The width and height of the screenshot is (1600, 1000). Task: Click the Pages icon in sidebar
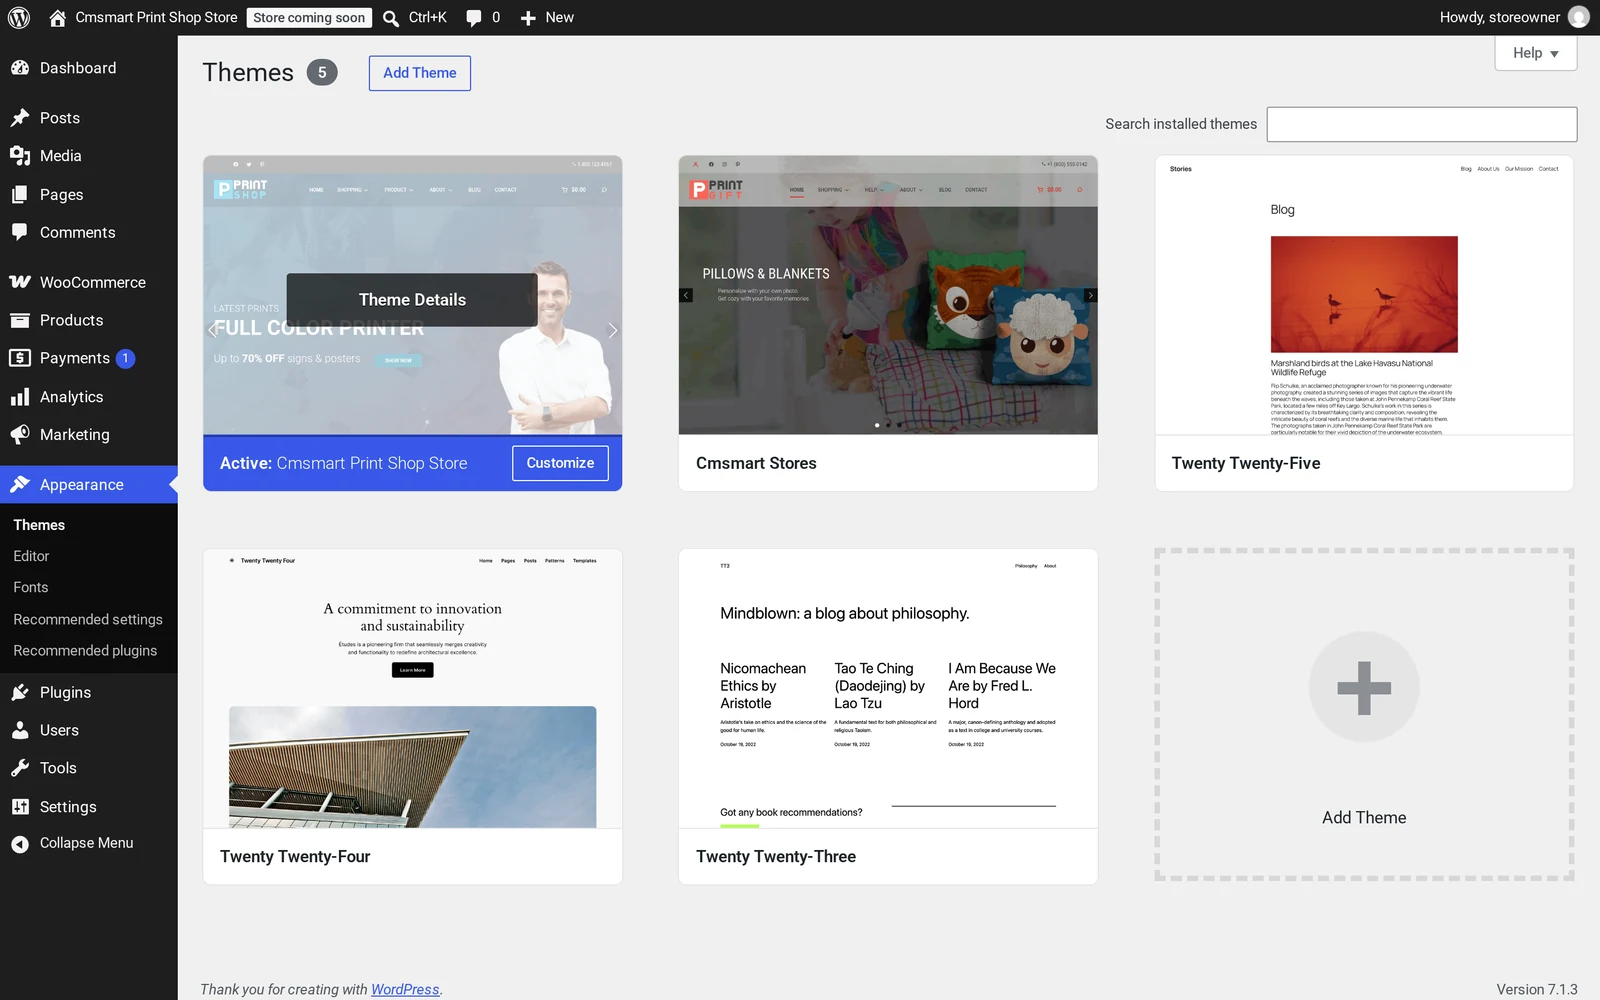(20, 195)
